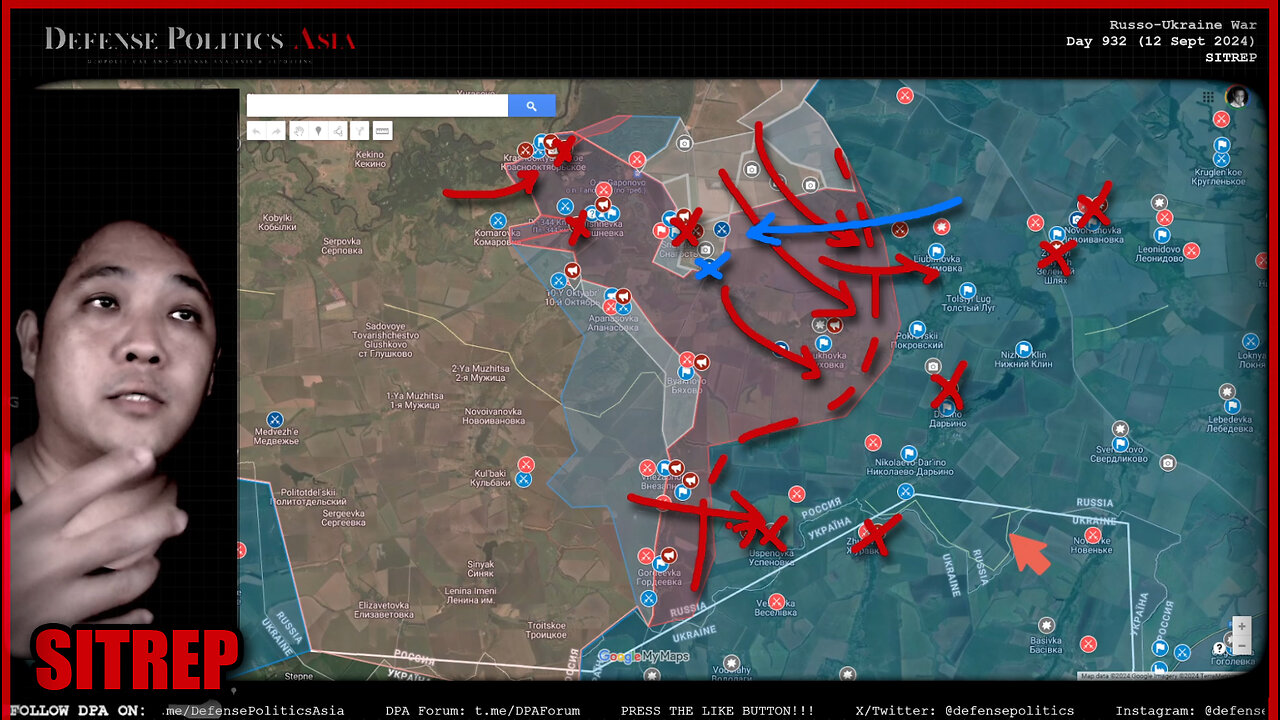Click the Kruglen'koe village label
Viewport: 1280px width, 720px height.
click(x=1218, y=177)
